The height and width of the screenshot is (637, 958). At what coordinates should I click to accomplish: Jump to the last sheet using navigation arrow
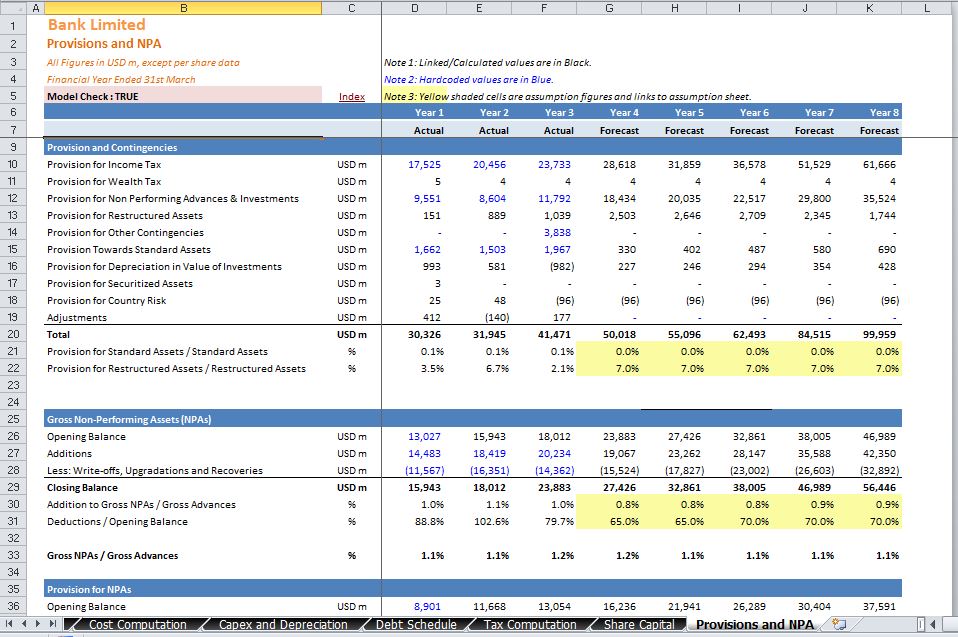pos(53,624)
